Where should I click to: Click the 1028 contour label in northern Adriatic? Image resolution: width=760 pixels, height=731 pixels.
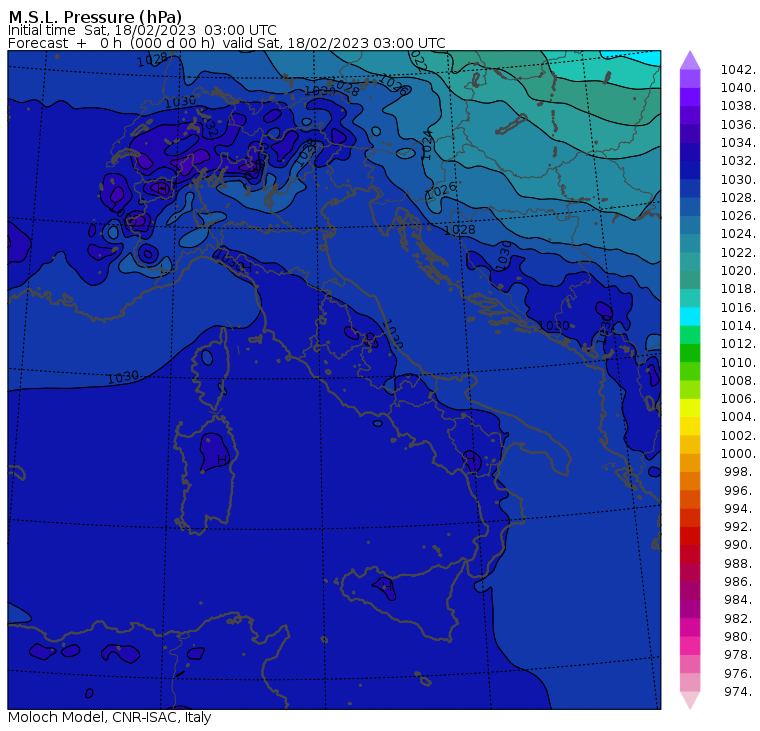coord(459,229)
